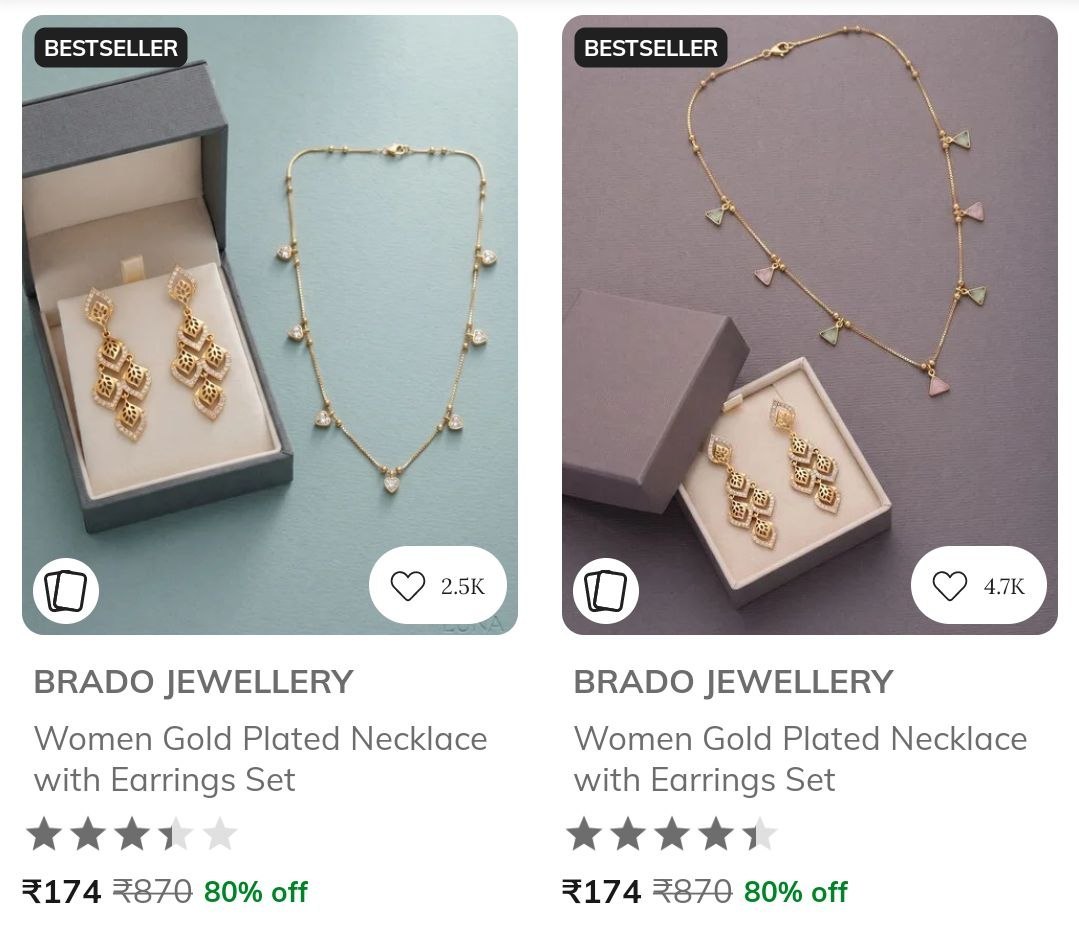This screenshot has width=1079, height=935.
Task: Open similar products icon on right item
Action: click(606, 590)
